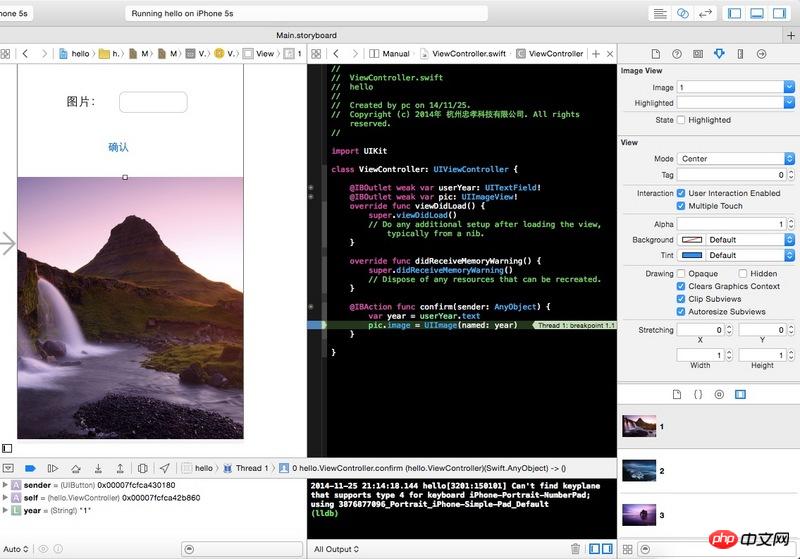Open the Image dropdown
The height and width of the screenshot is (559, 800).
[789, 87]
